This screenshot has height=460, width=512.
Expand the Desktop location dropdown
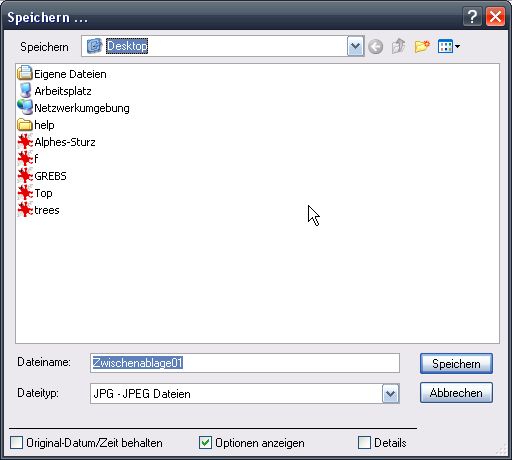pos(355,46)
